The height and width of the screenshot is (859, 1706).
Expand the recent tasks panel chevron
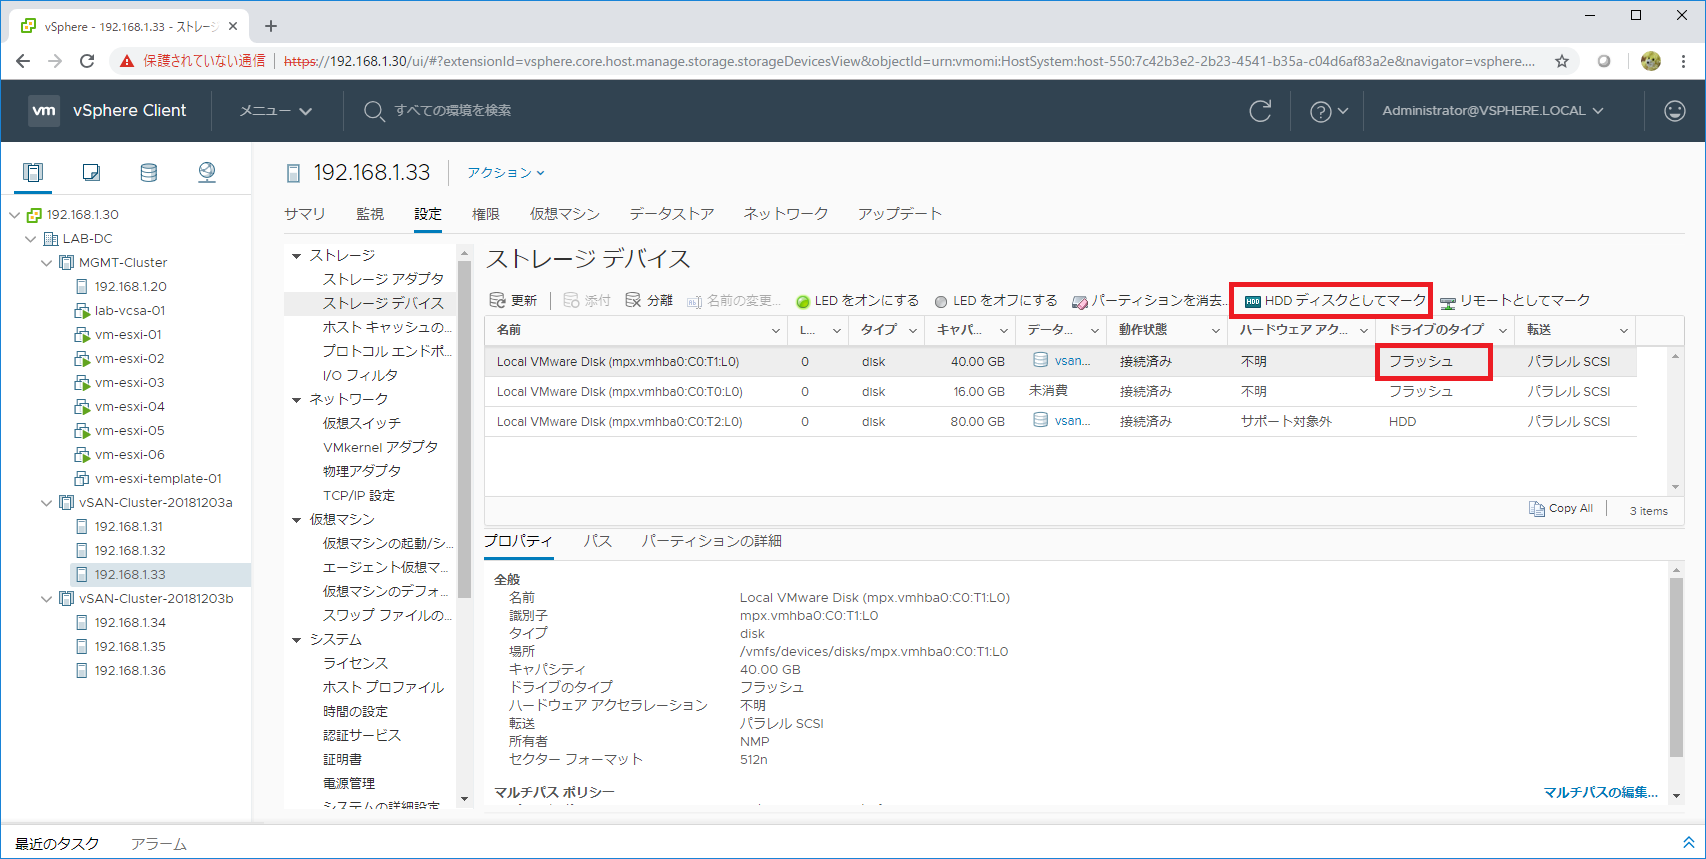[x=1689, y=843]
